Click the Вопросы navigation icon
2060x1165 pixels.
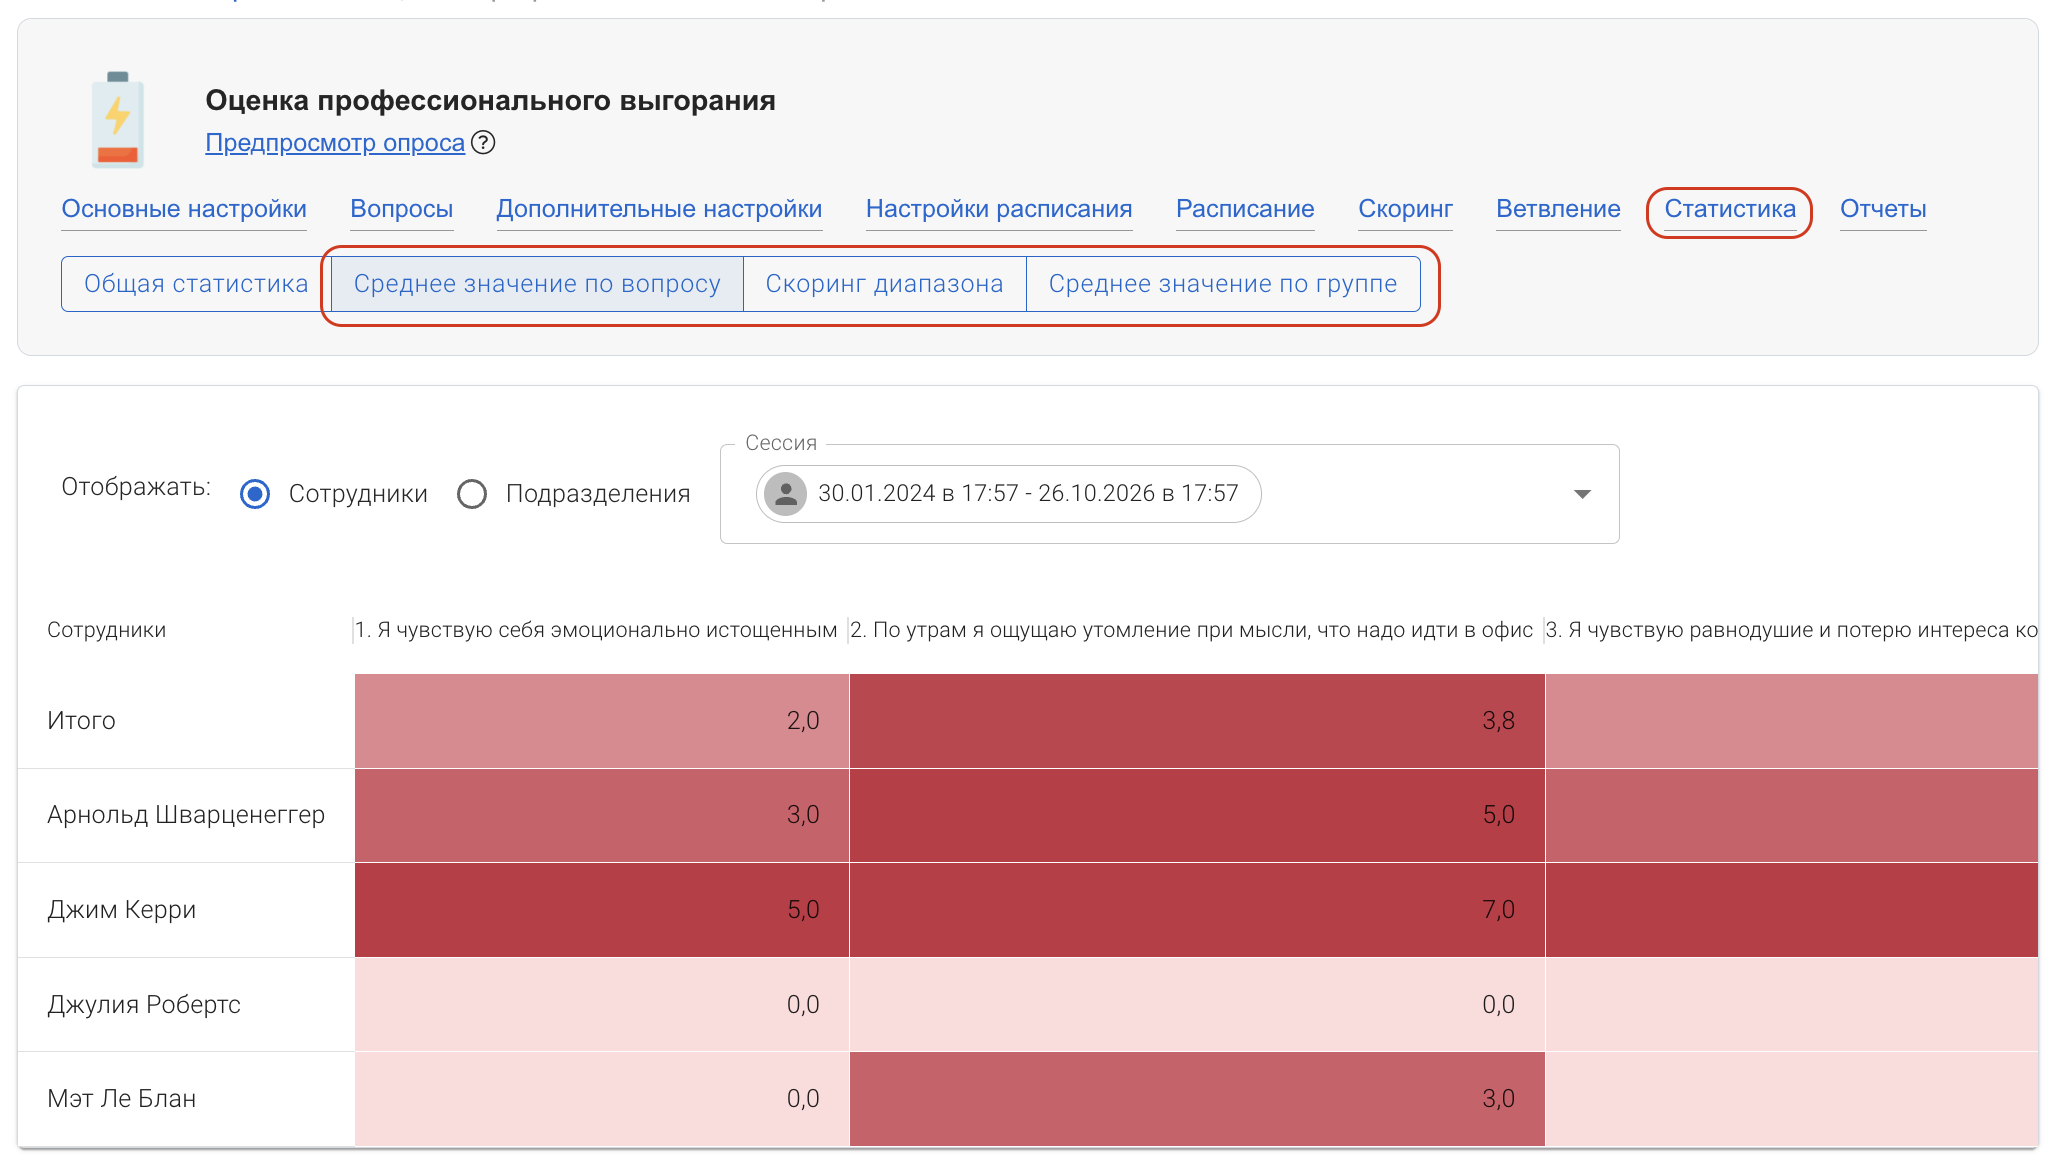(x=400, y=210)
